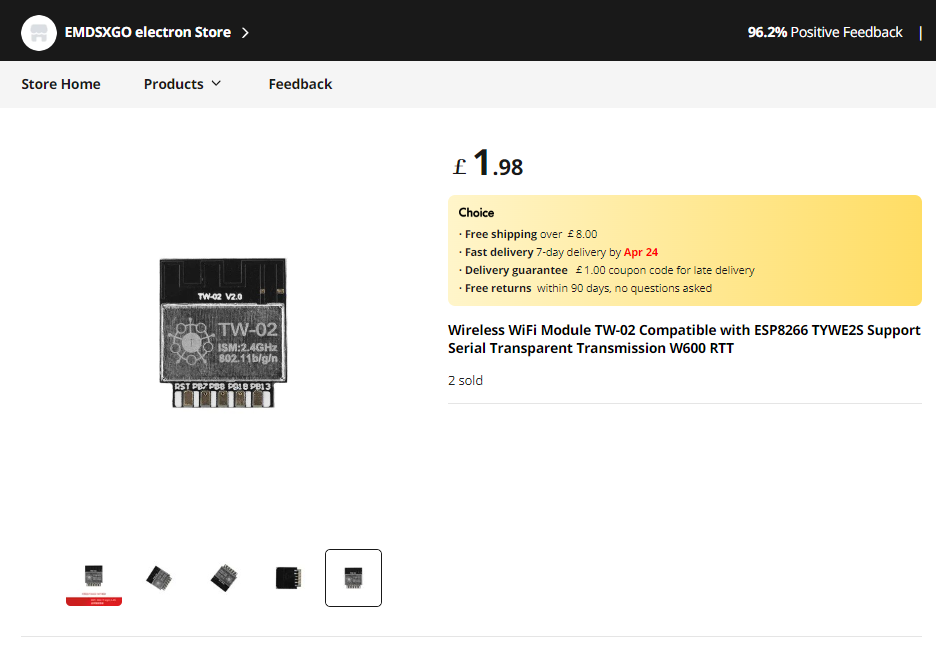Screen dimensions: 936x649
Task: Click the Delivery guarantee line
Action: pyautogui.click(x=606, y=270)
